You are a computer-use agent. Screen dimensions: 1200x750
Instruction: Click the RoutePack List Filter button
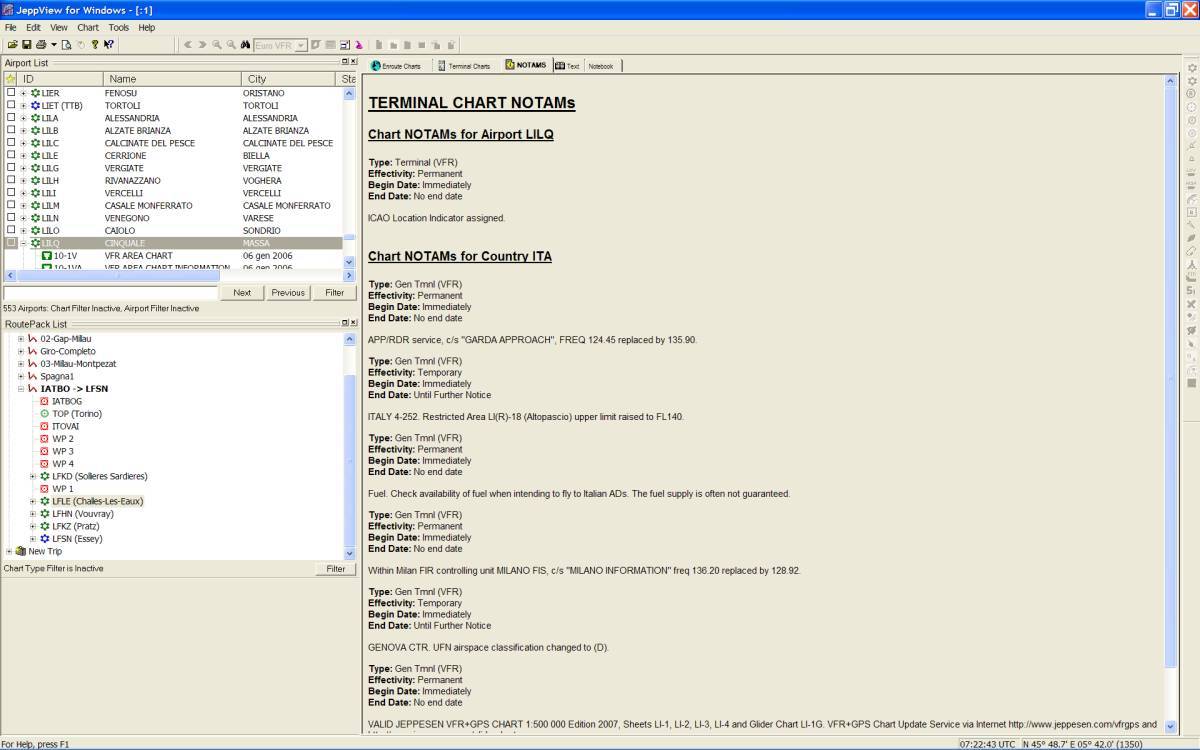336,569
